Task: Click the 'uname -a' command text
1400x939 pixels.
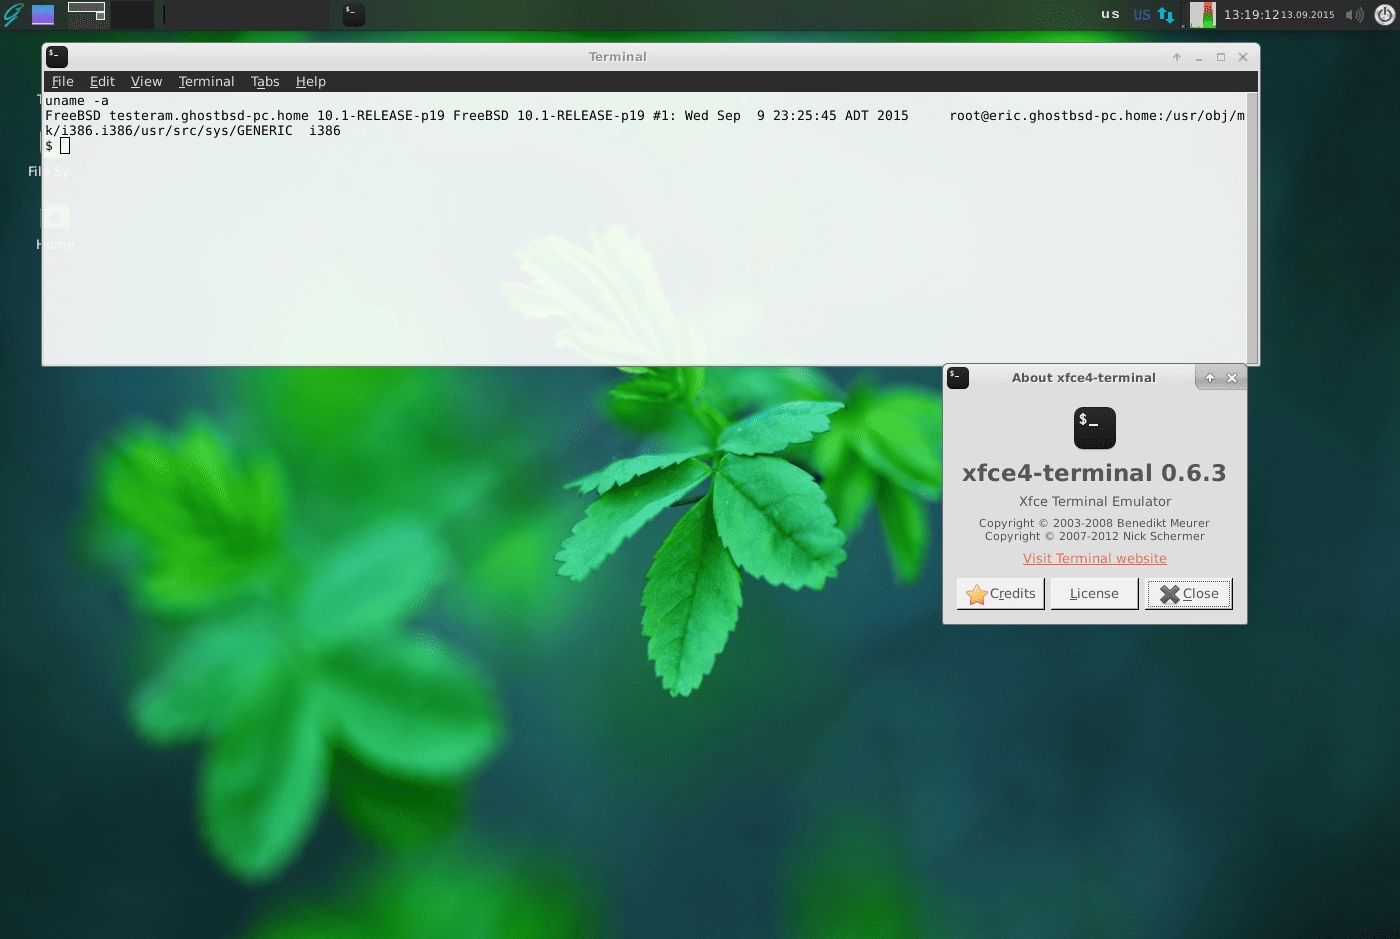Action: tap(77, 101)
